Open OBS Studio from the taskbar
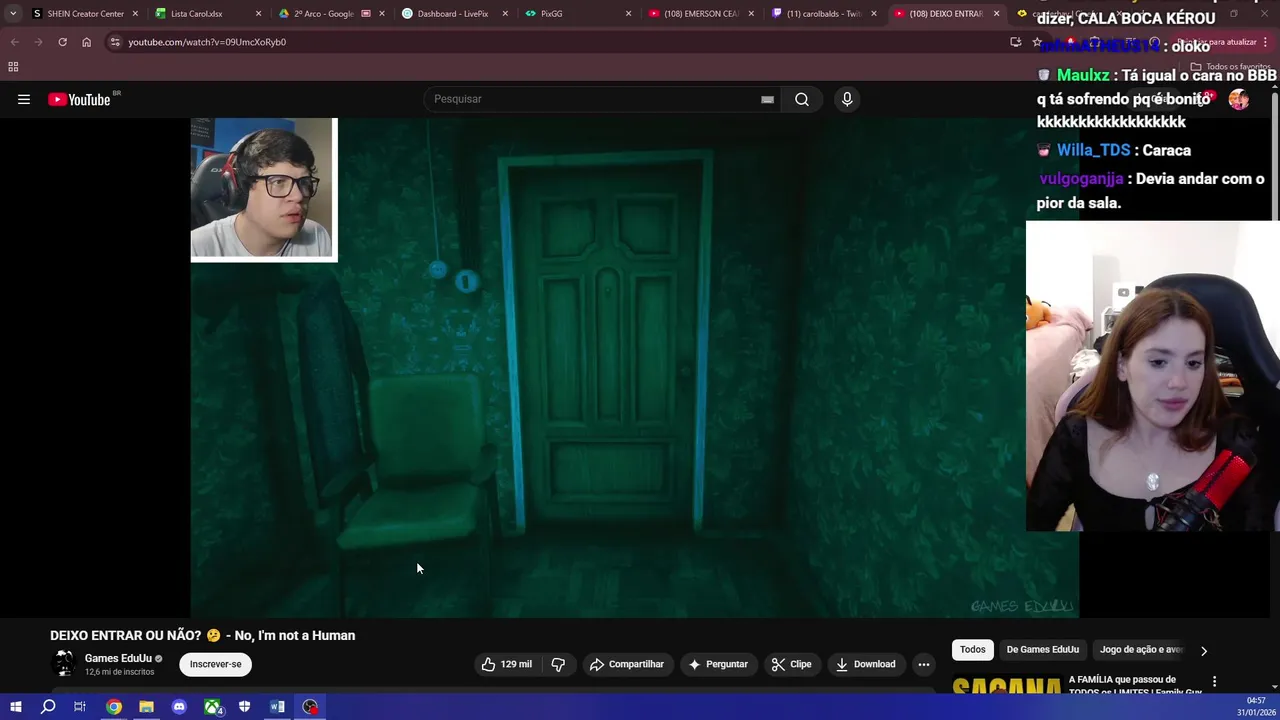This screenshot has width=1280, height=720. tap(310, 707)
